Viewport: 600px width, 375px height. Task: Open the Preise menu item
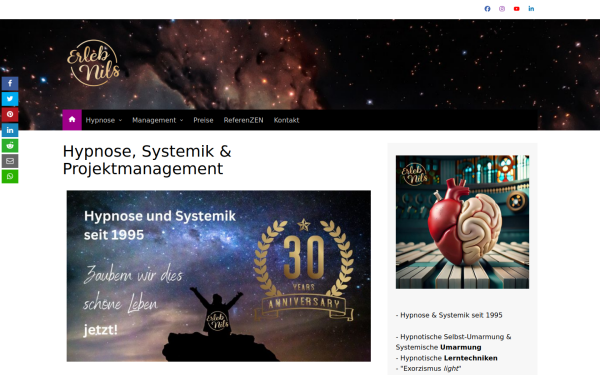203,120
